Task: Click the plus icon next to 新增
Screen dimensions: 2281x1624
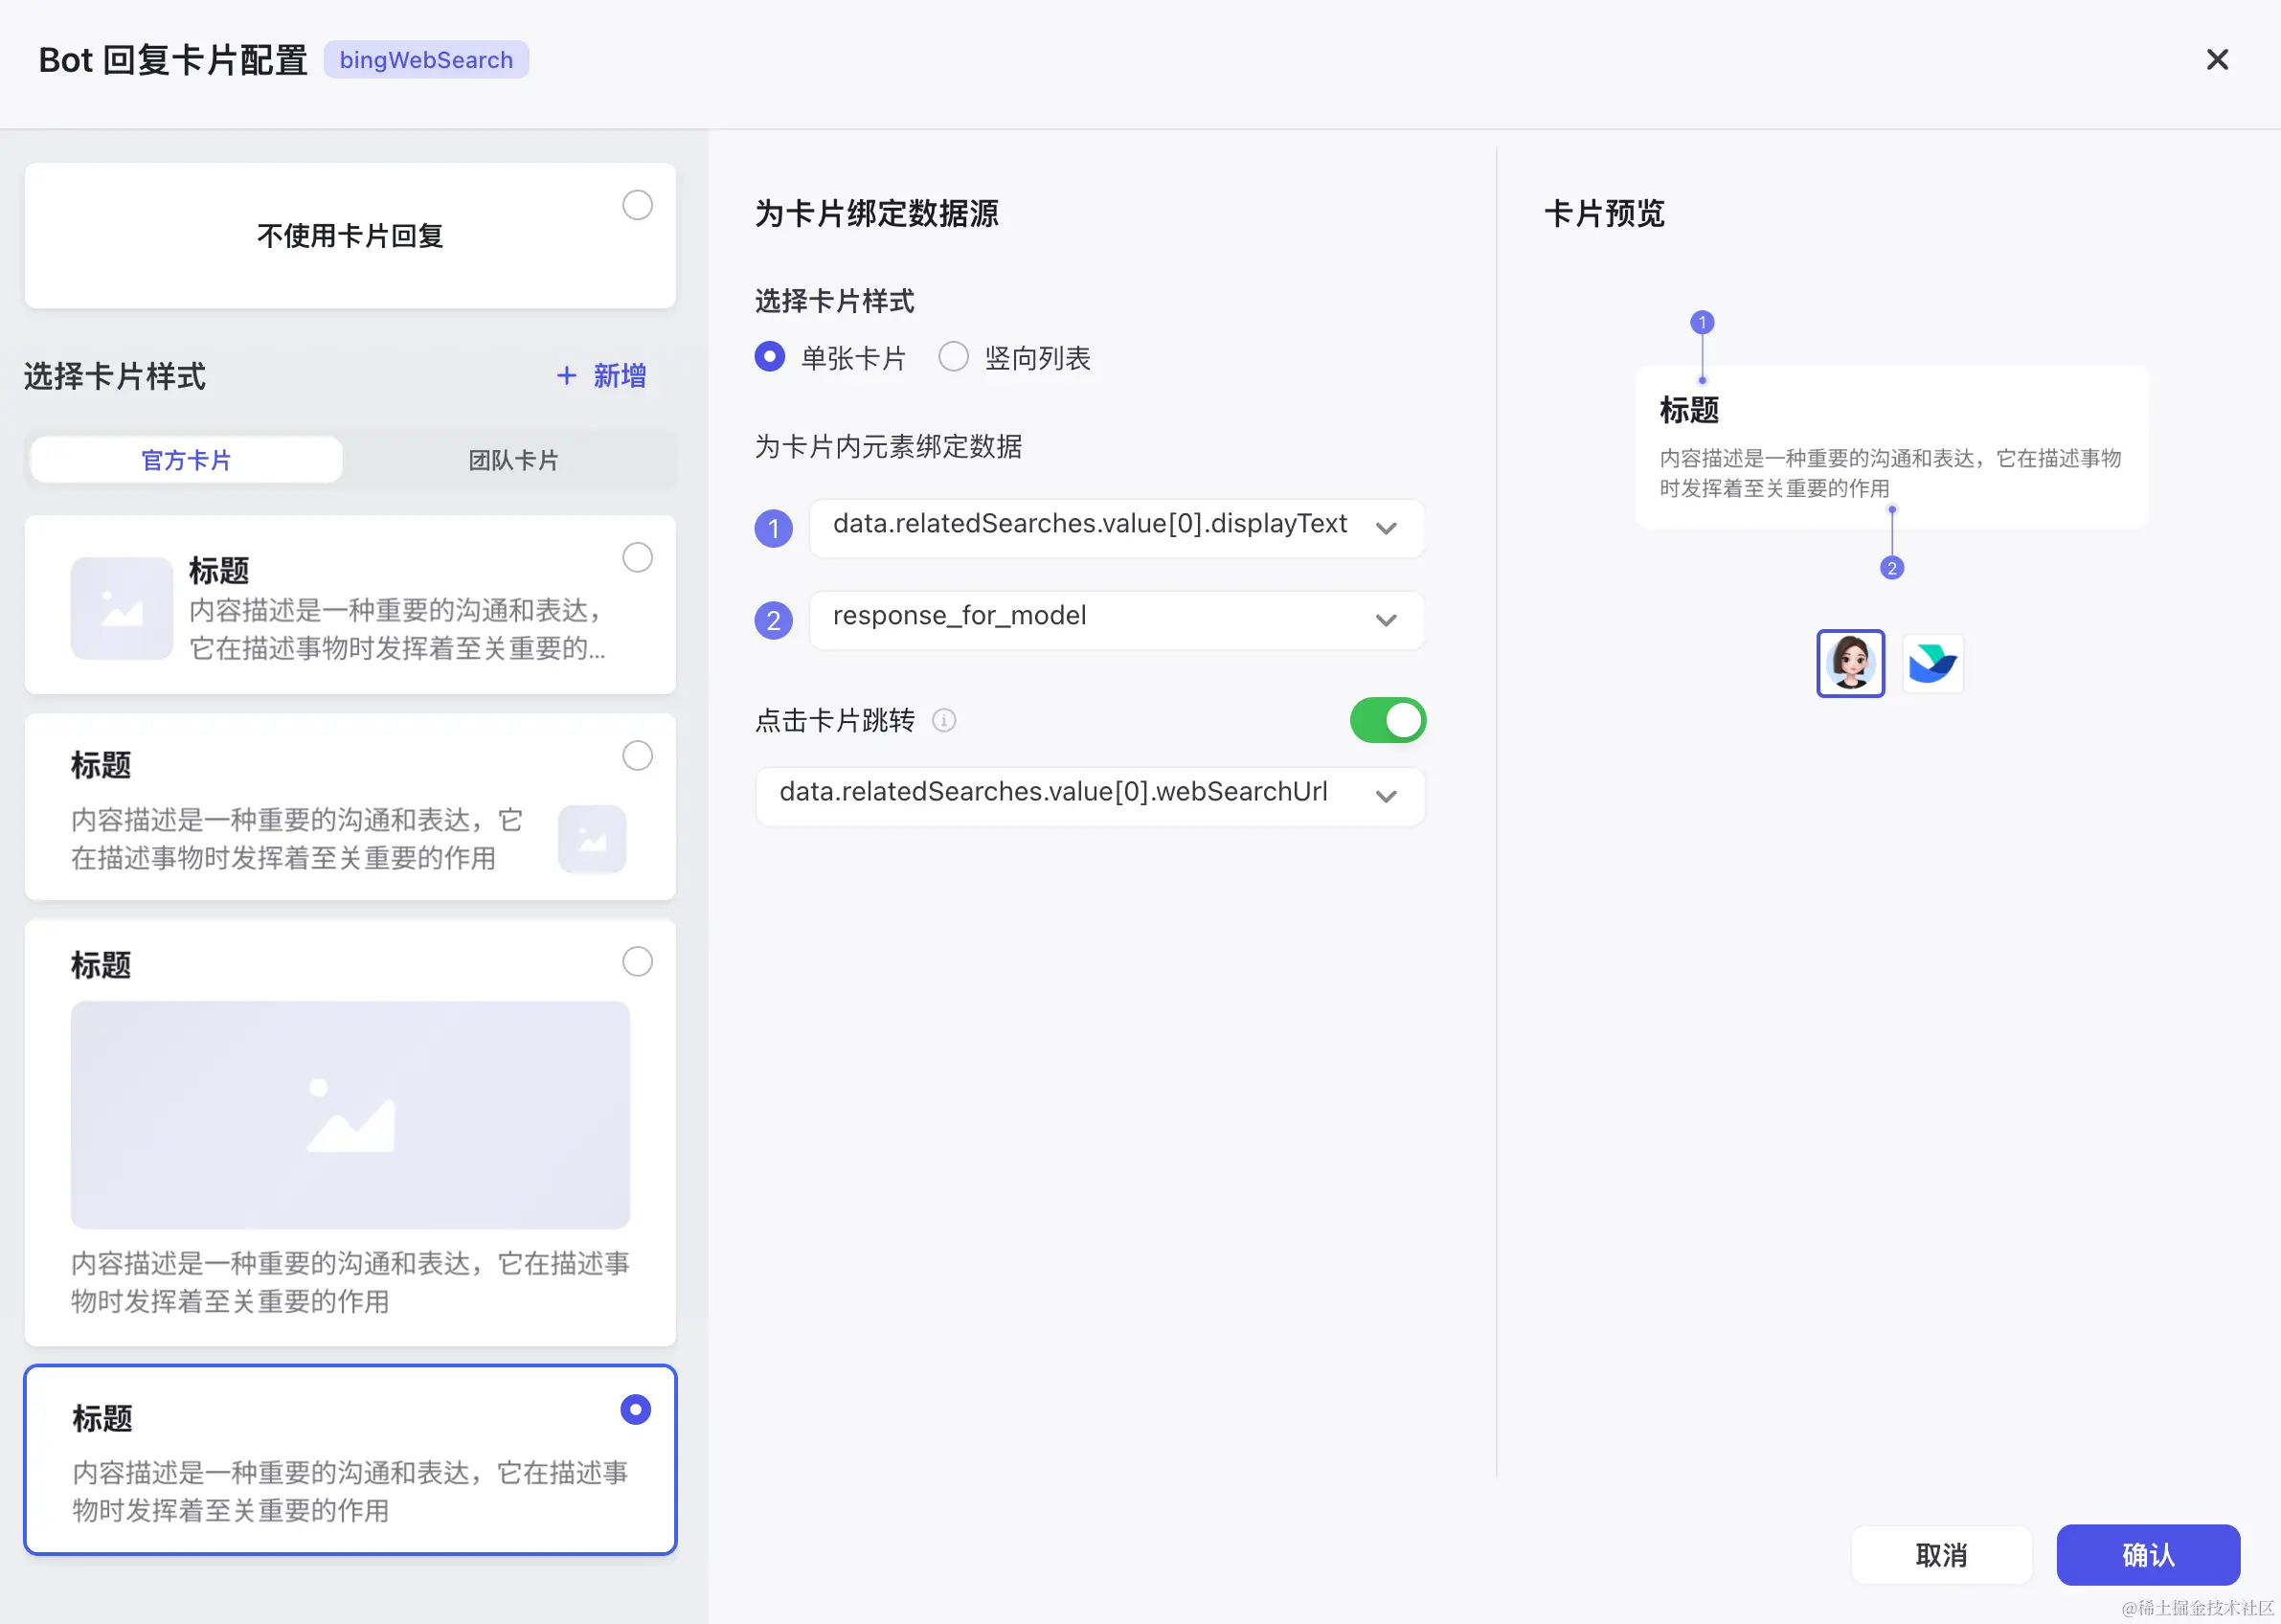Action: pyautogui.click(x=566, y=376)
